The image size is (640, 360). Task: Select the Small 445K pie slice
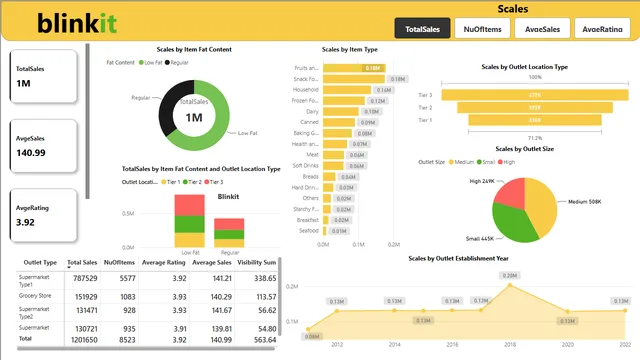[512, 222]
